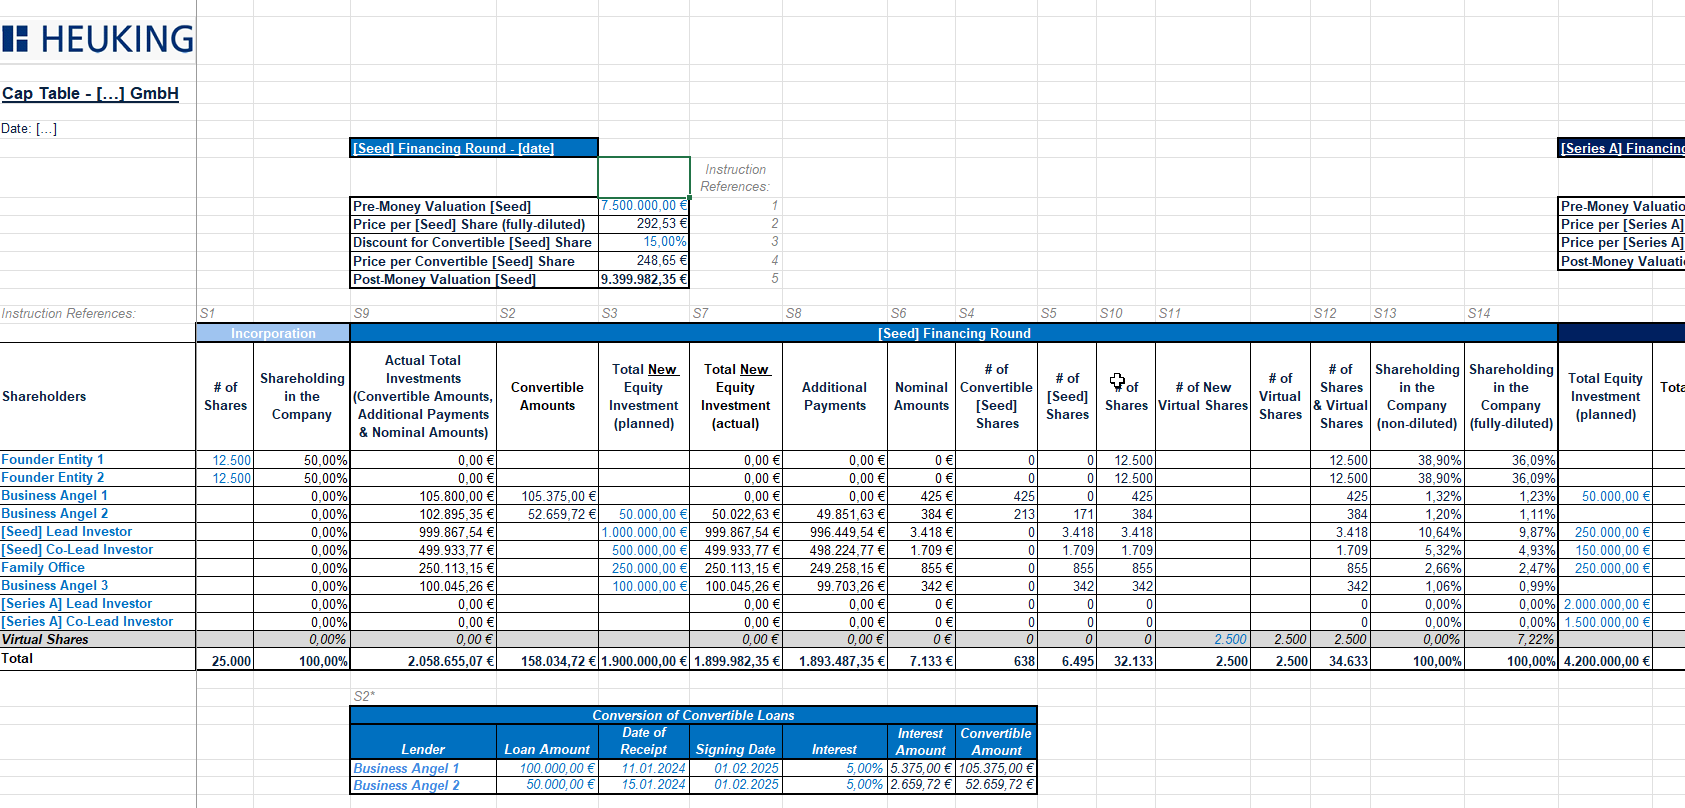Click the Date placeholder cell
1685x808 pixels.
click(30, 128)
